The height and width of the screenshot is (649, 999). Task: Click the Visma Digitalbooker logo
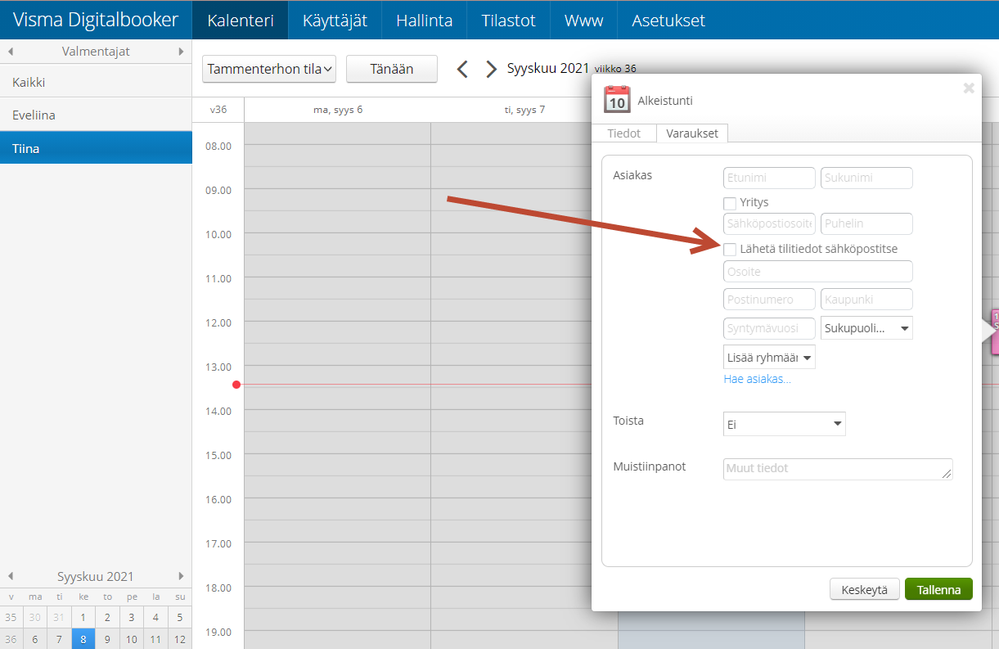(x=96, y=20)
